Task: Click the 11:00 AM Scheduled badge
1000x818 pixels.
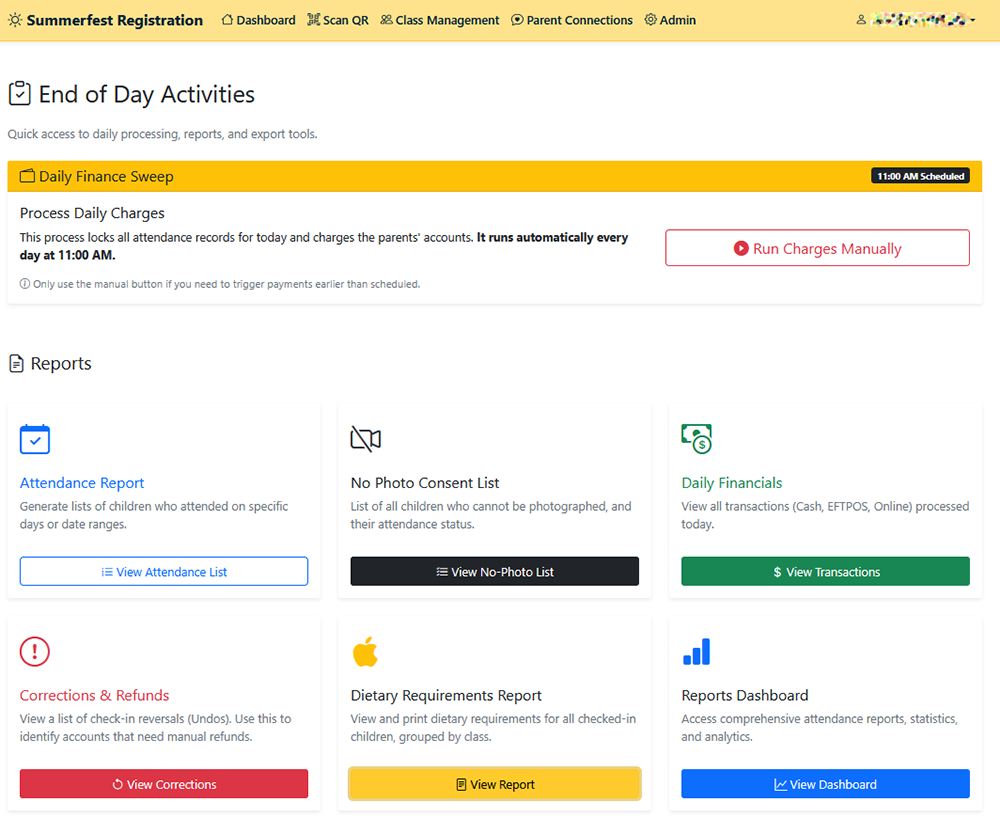Action: point(920,176)
